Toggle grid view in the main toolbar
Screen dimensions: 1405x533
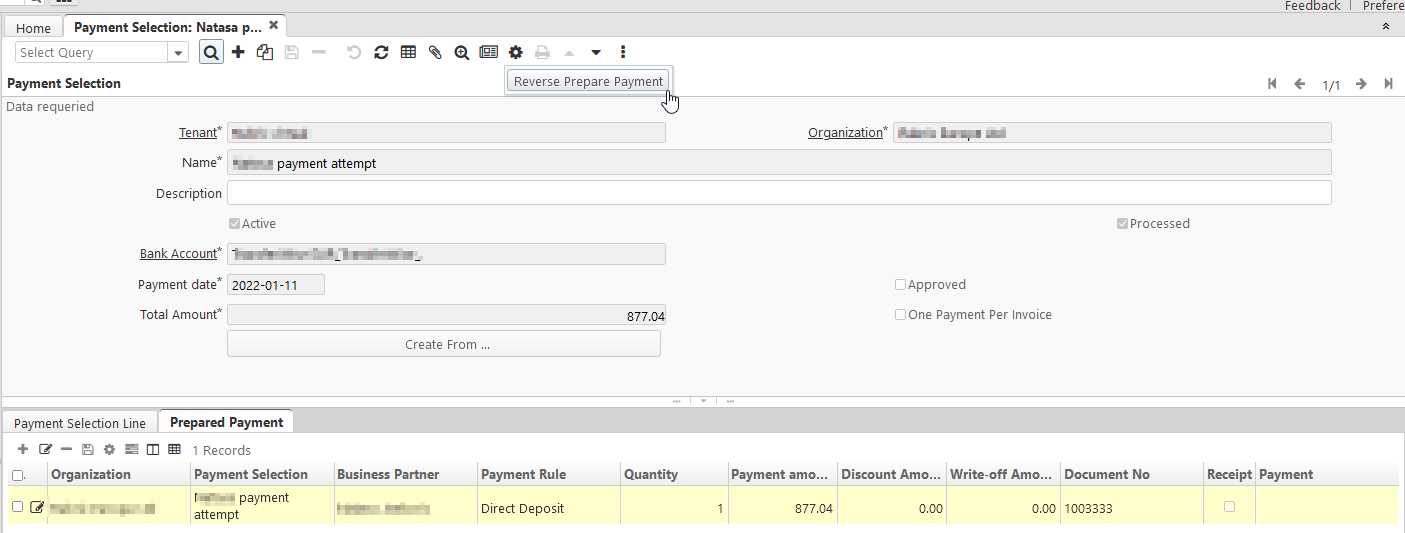pos(408,52)
